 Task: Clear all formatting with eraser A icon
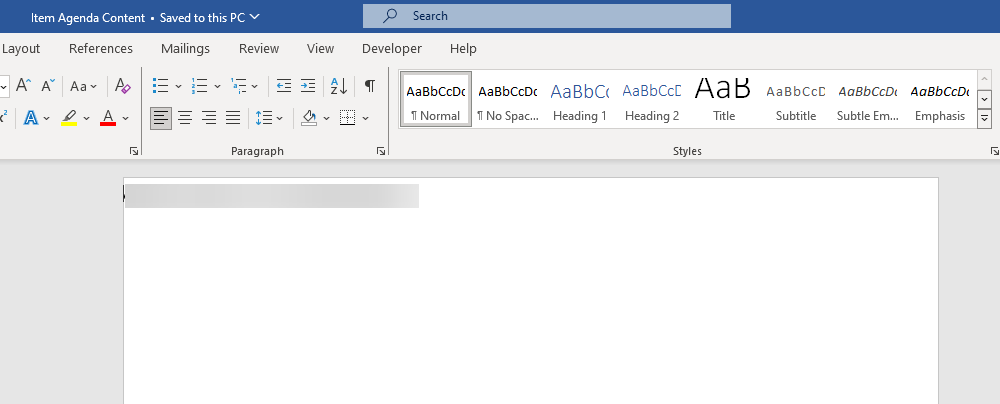pyautogui.click(x=122, y=86)
